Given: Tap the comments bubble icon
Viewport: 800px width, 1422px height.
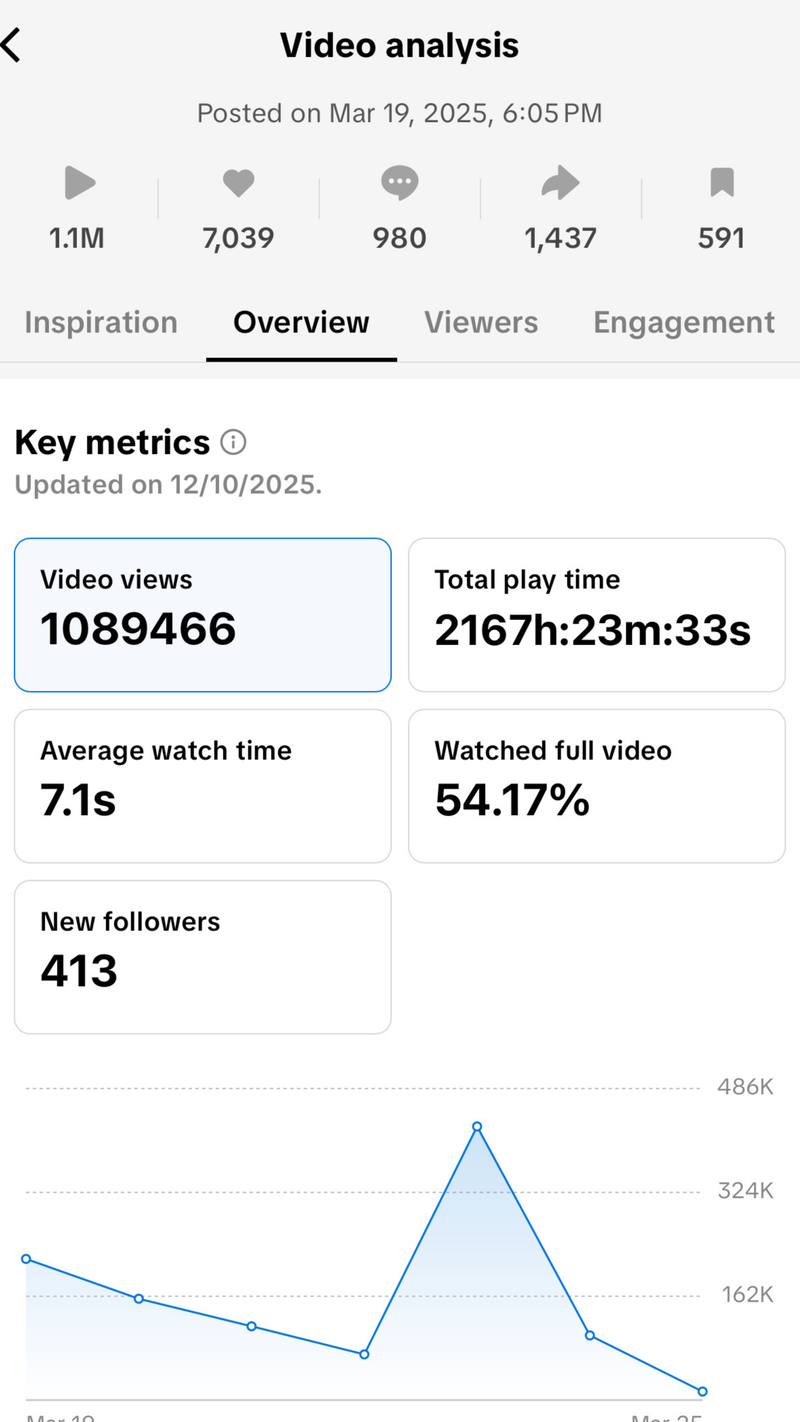Looking at the screenshot, I should pos(399,183).
